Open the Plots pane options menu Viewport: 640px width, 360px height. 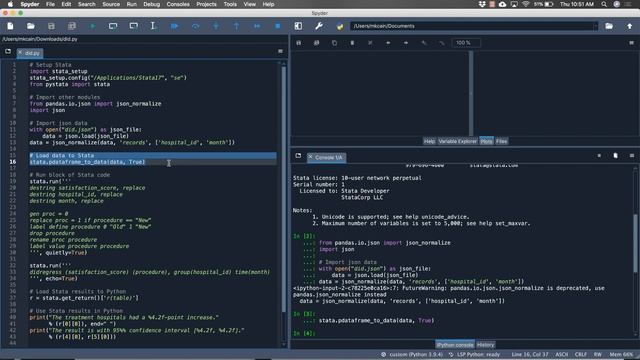pos(631,43)
